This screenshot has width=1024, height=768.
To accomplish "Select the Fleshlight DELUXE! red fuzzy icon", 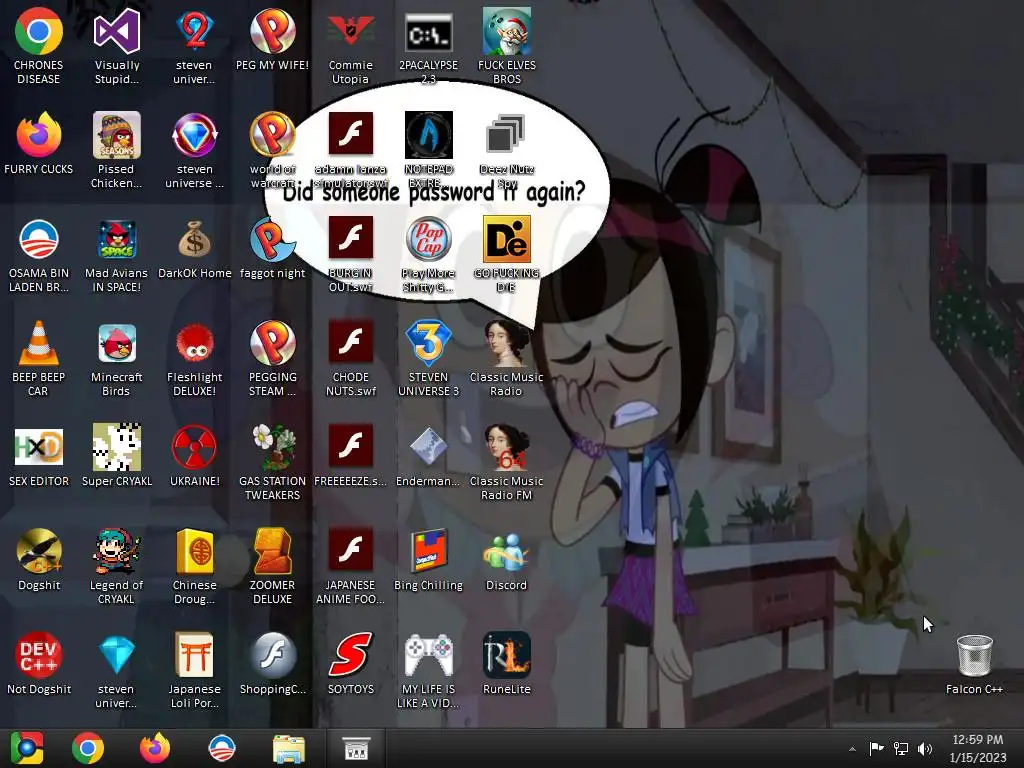I will coord(194,359).
